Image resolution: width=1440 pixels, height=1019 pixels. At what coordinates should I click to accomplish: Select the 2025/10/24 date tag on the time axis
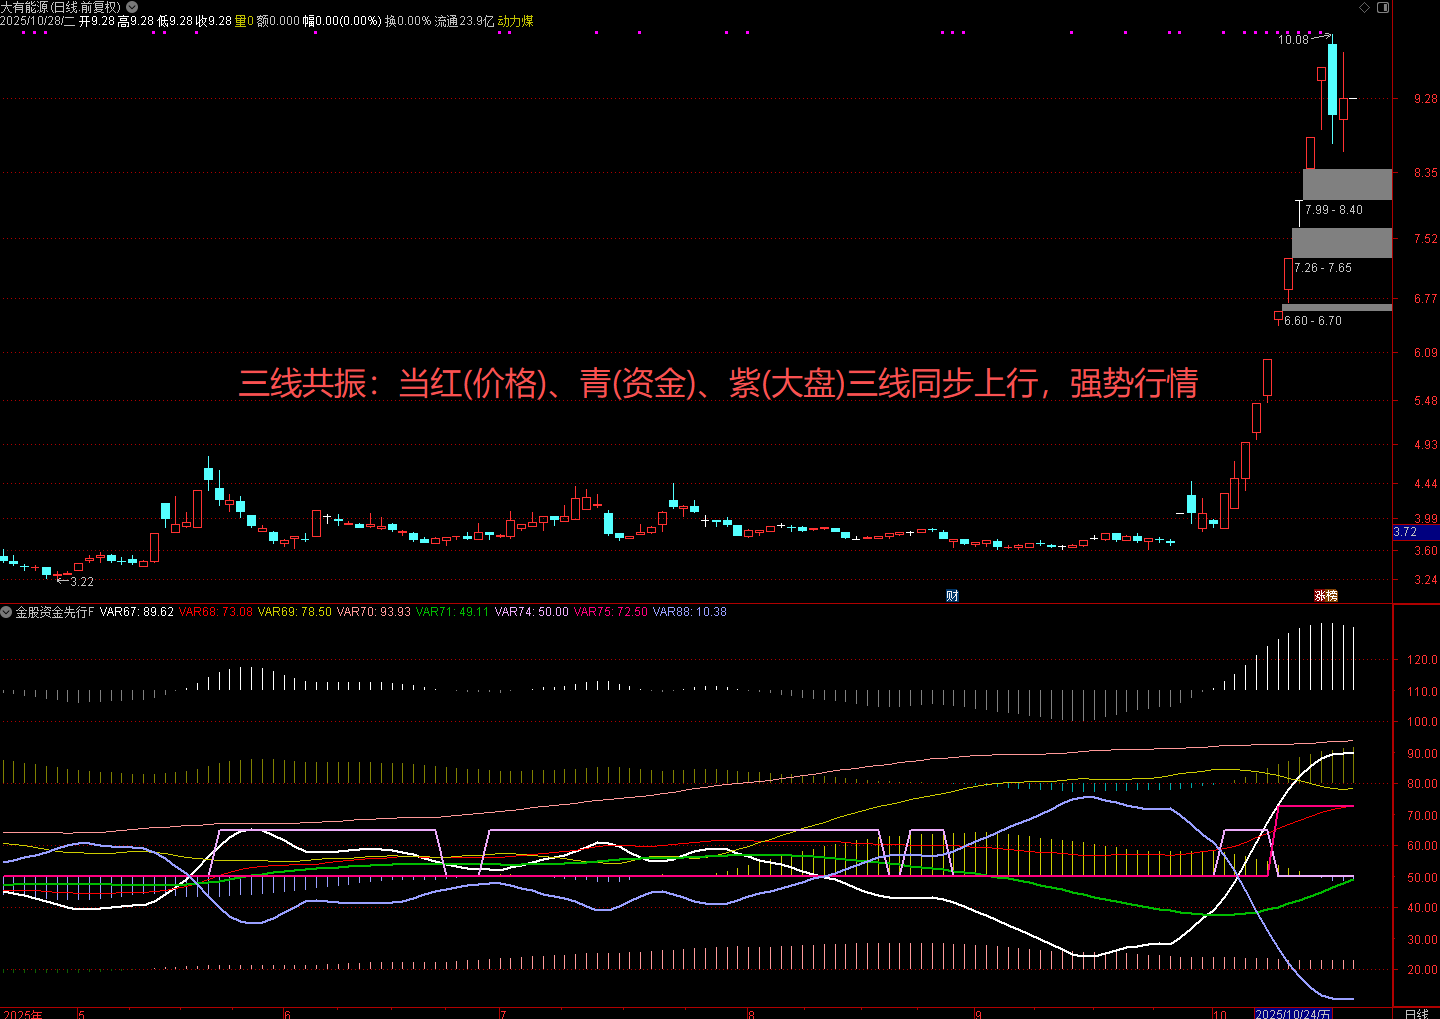pyautogui.click(x=1293, y=1013)
